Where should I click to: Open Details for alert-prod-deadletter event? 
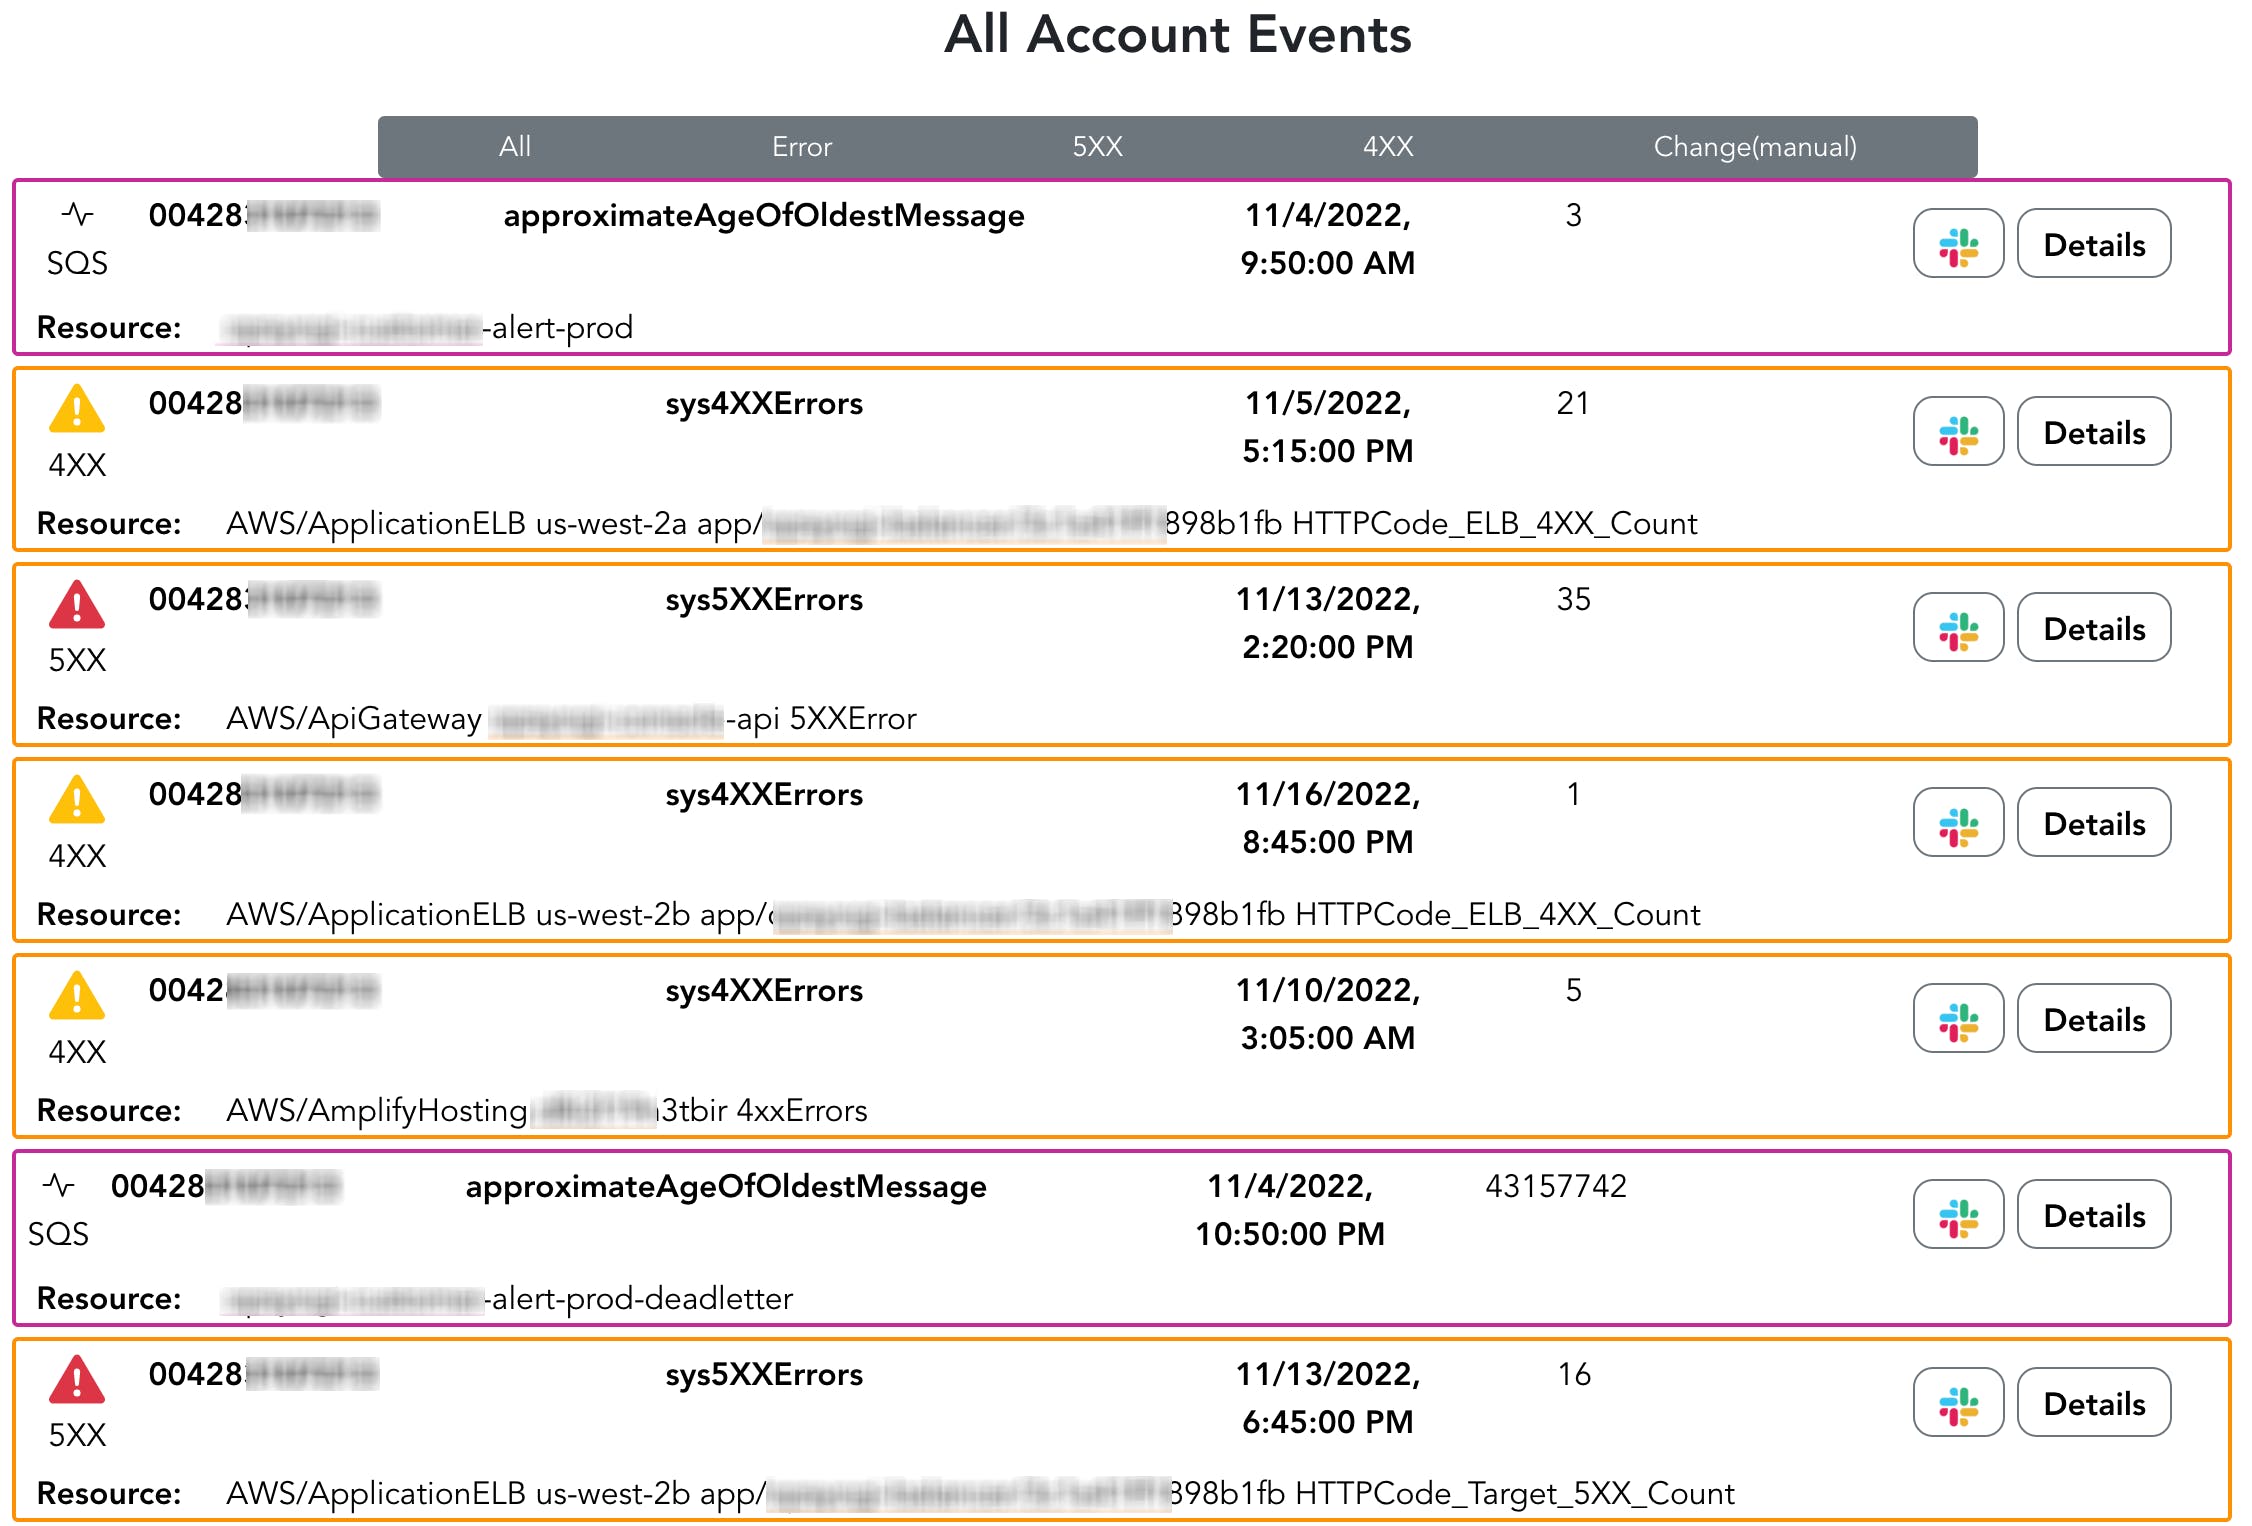tap(2093, 1215)
